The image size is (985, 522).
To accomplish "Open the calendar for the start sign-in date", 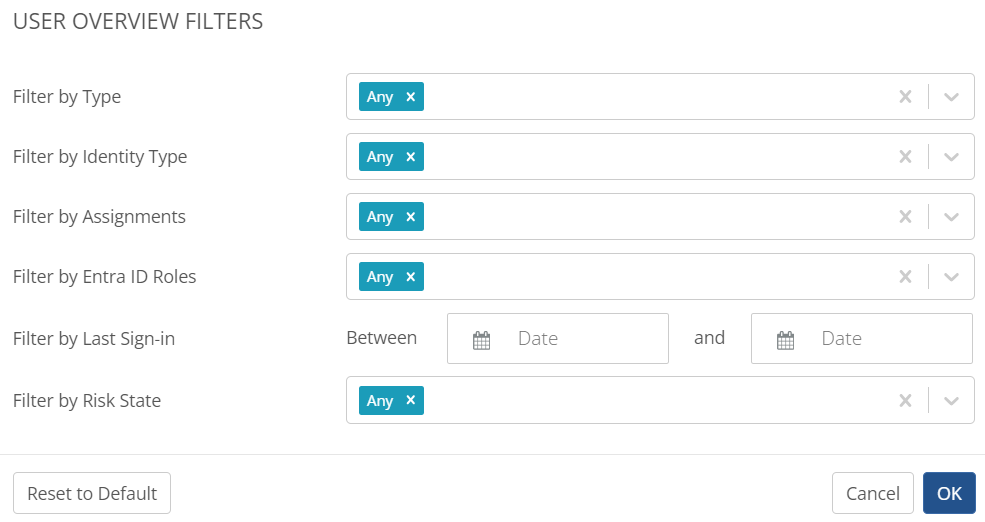I will coord(481,340).
